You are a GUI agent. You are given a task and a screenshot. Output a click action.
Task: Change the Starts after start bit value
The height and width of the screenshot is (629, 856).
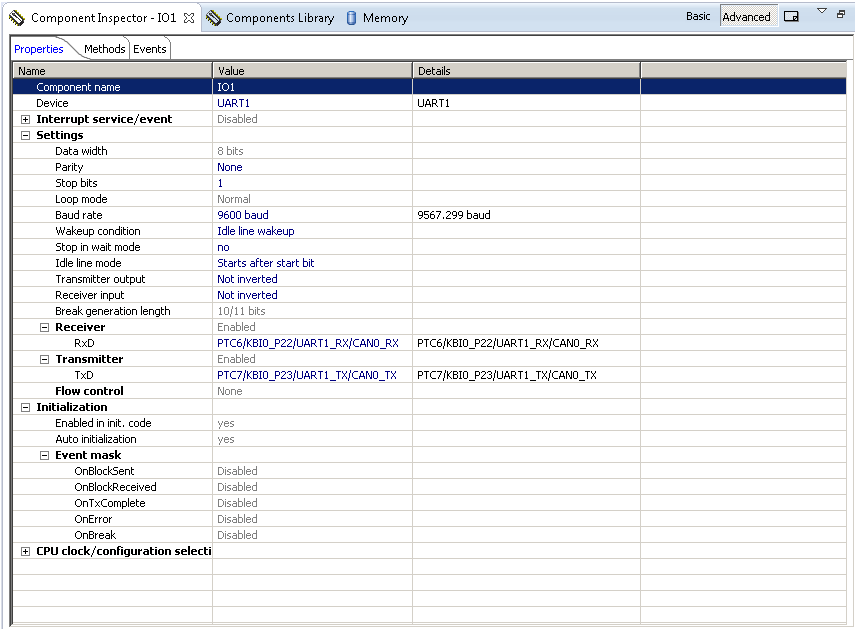tap(312, 263)
